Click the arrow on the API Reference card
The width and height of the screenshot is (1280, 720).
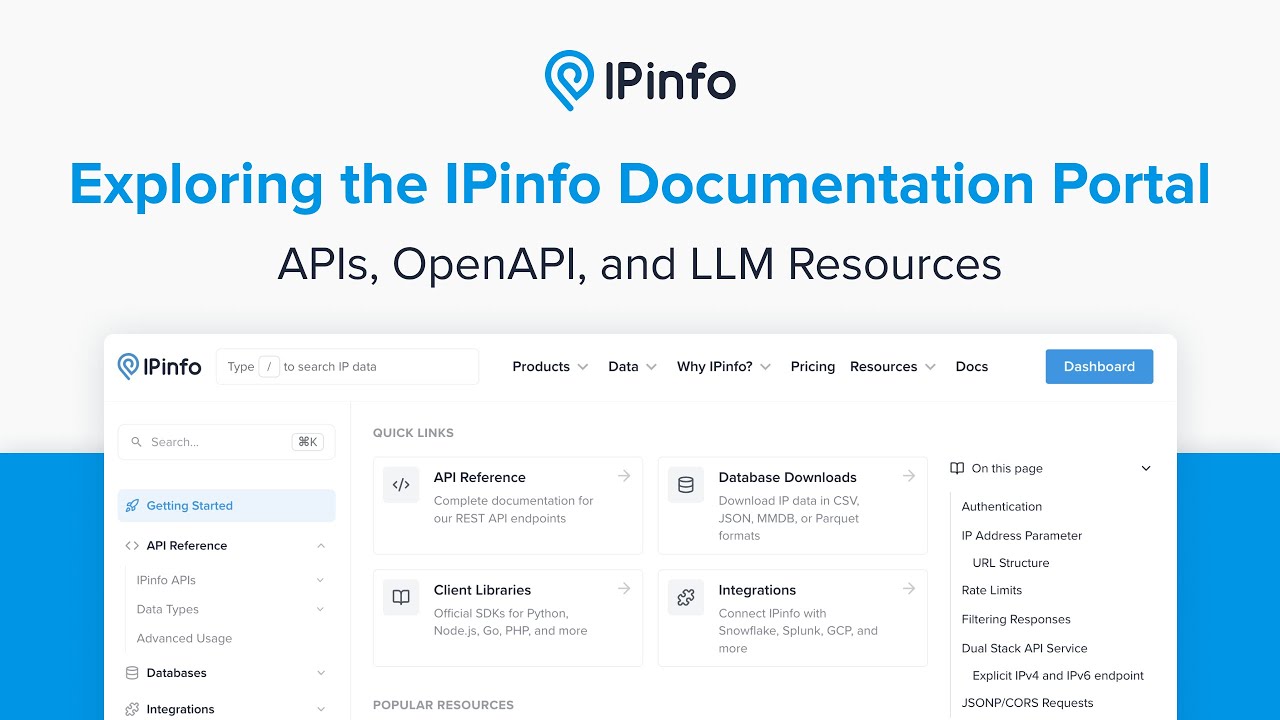click(624, 476)
